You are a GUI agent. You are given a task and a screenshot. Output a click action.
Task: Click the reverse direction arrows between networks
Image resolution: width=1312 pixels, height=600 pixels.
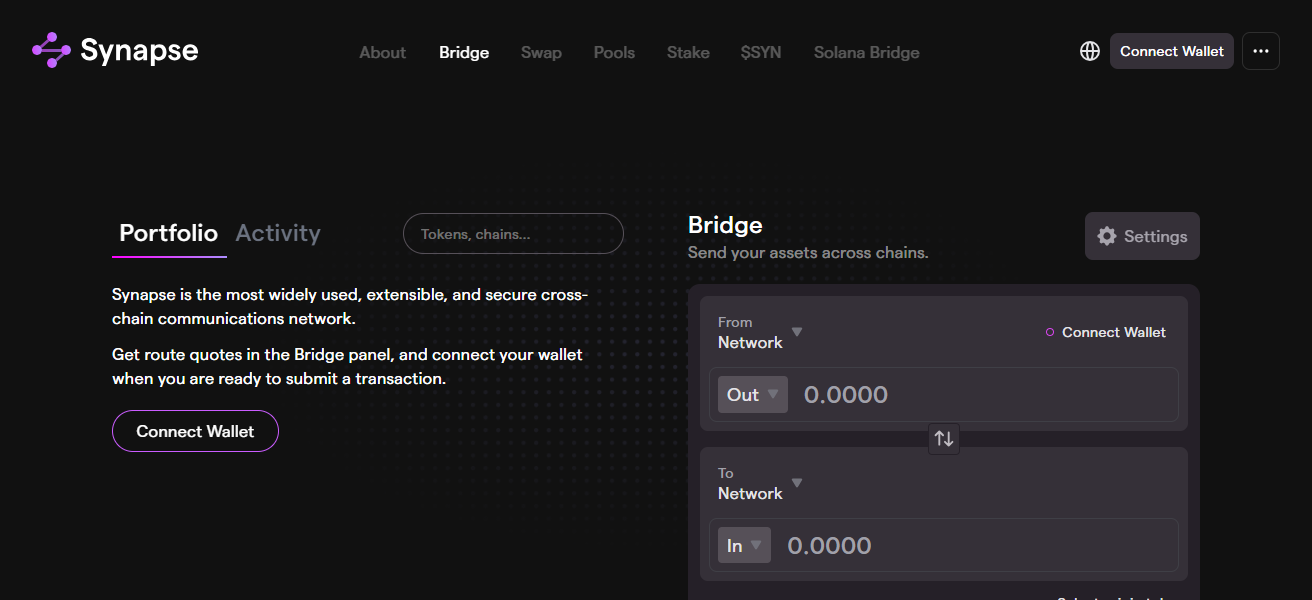[x=943, y=438]
